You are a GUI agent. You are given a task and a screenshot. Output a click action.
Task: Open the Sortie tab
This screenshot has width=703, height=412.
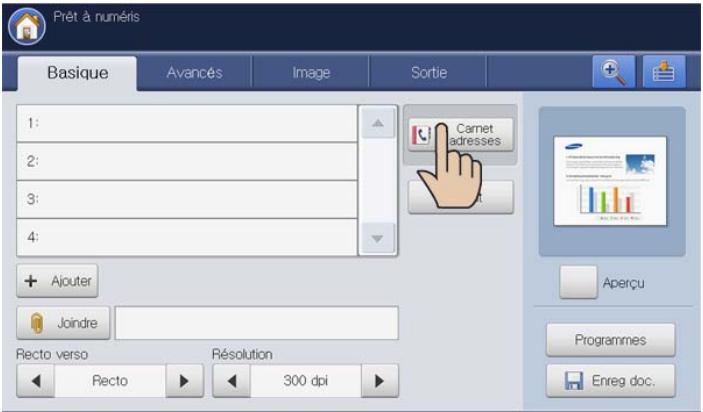(x=429, y=72)
